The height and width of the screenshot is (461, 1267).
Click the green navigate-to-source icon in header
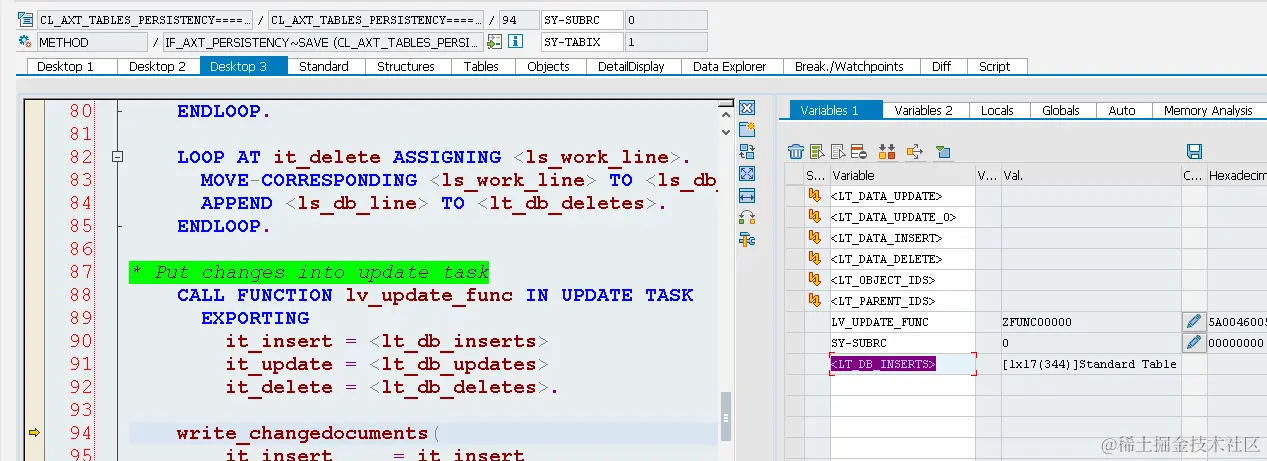(x=495, y=42)
